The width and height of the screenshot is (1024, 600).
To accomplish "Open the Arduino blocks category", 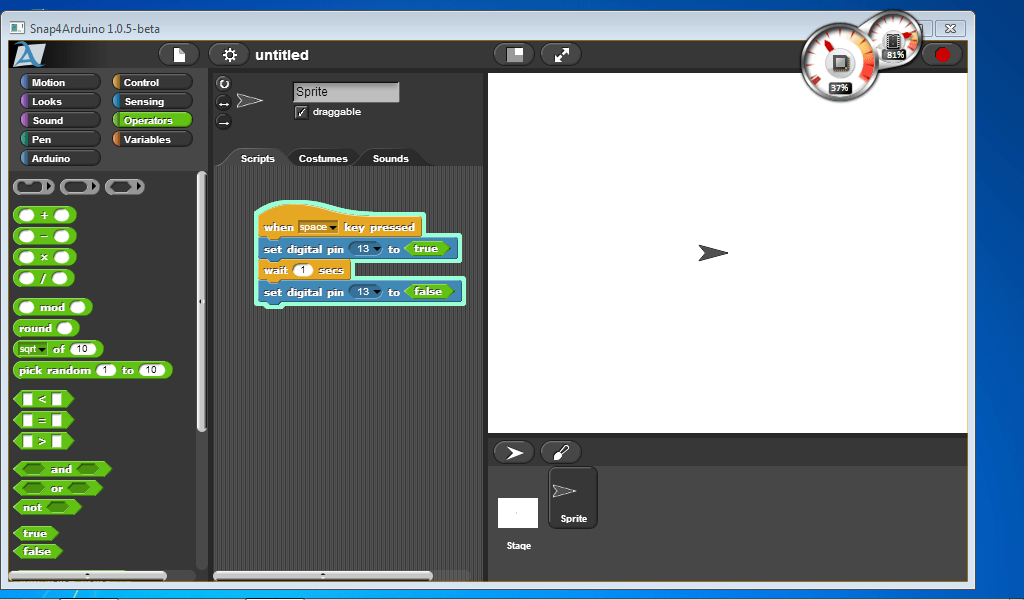I will coord(60,158).
